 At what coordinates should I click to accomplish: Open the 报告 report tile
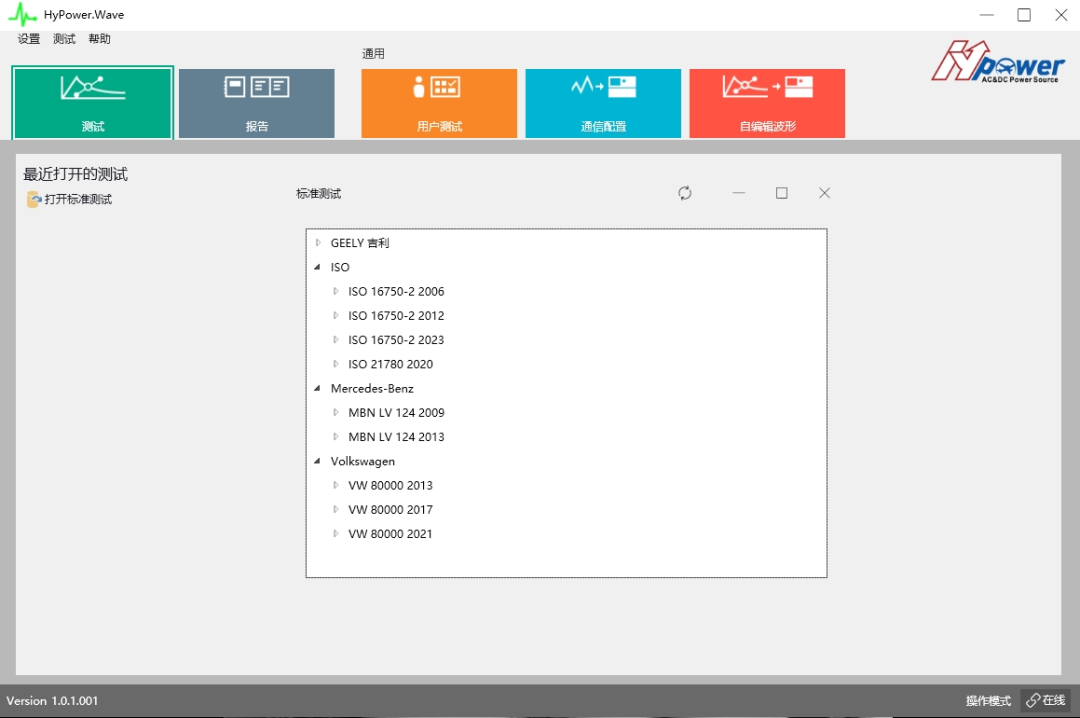pos(257,103)
